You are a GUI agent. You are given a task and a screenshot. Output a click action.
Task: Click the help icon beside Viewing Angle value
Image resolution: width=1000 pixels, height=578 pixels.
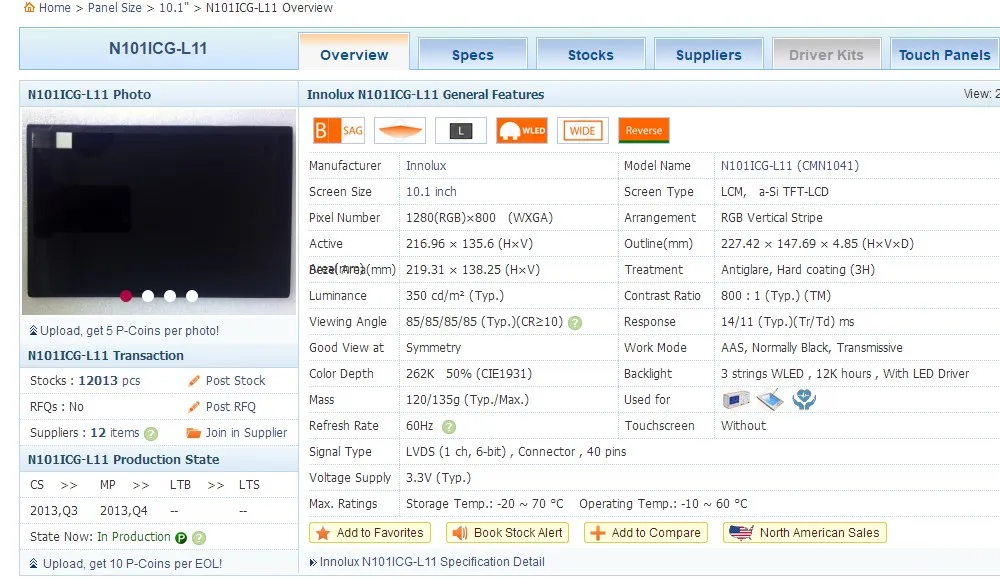point(575,323)
